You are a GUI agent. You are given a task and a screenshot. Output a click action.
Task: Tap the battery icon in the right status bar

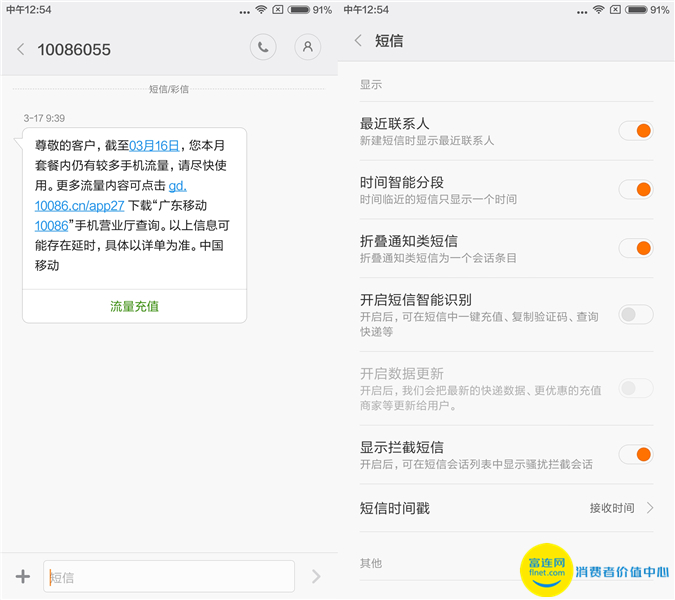pos(636,9)
